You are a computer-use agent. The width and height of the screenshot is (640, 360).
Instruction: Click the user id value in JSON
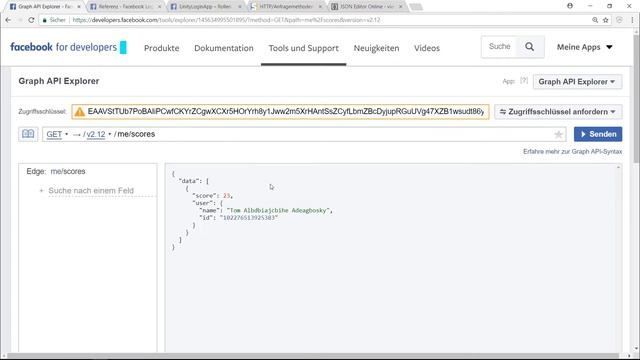[x=249, y=218]
